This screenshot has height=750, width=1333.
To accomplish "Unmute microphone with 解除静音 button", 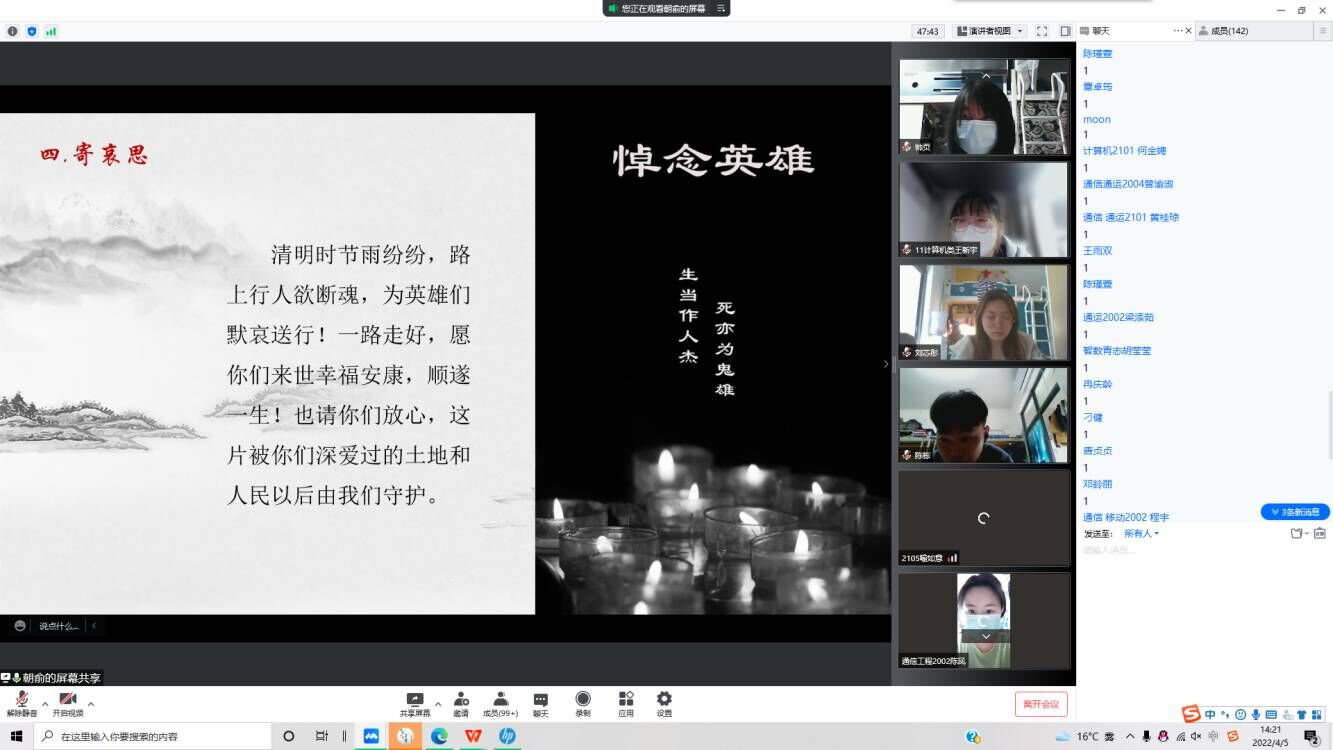I will pyautogui.click(x=21, y=702).
